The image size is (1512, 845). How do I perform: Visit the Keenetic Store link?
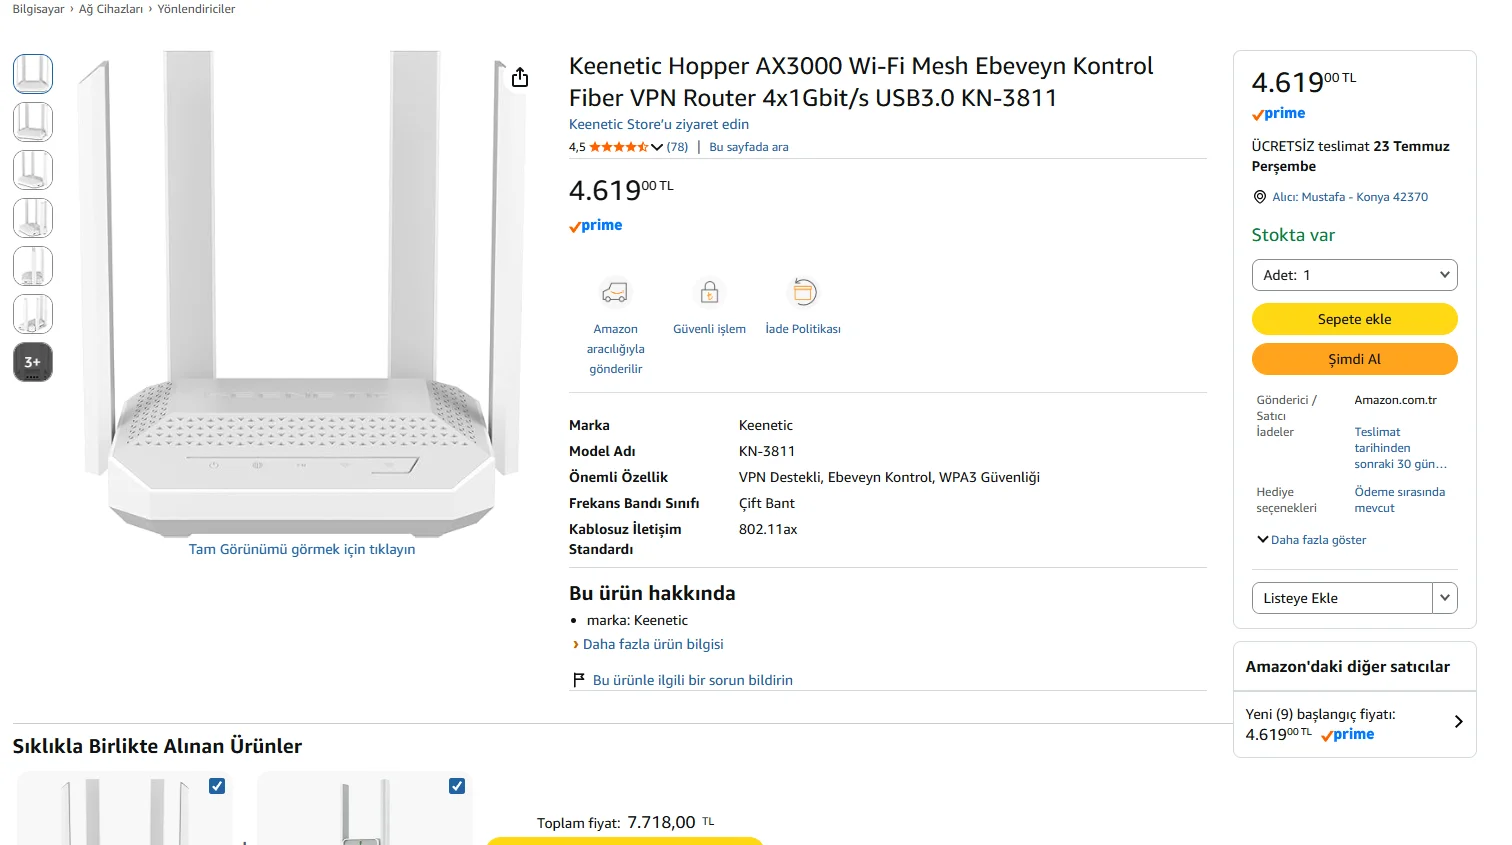(659, 124)
